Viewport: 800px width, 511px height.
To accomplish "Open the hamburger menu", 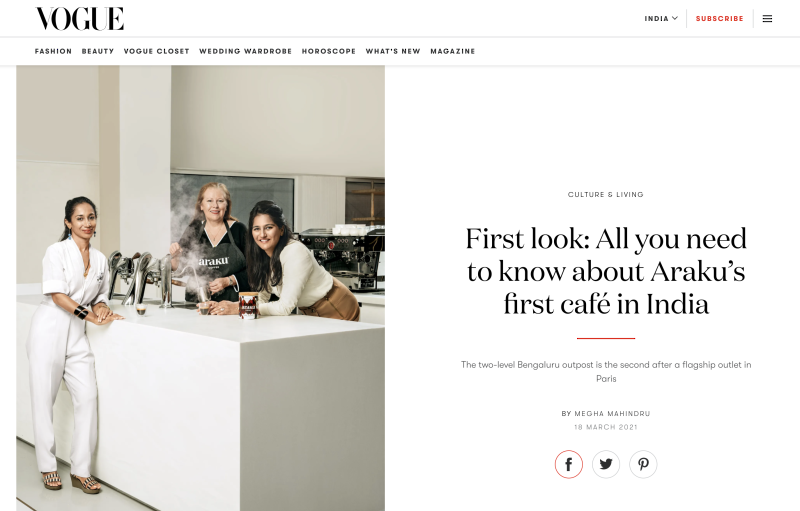I will [x=767, y=19].
